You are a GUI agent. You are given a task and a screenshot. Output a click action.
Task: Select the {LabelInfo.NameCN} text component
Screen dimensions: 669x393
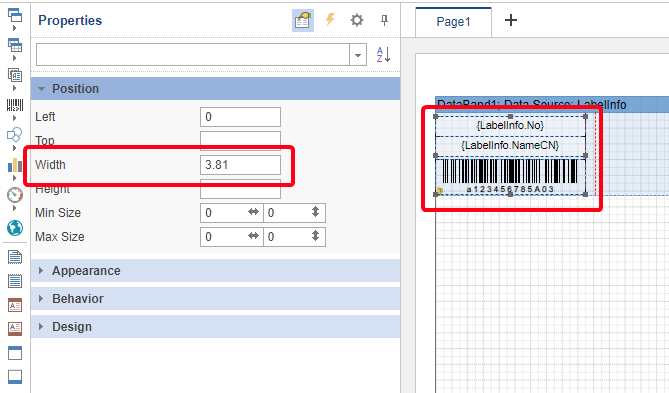[x=510, y=146]
